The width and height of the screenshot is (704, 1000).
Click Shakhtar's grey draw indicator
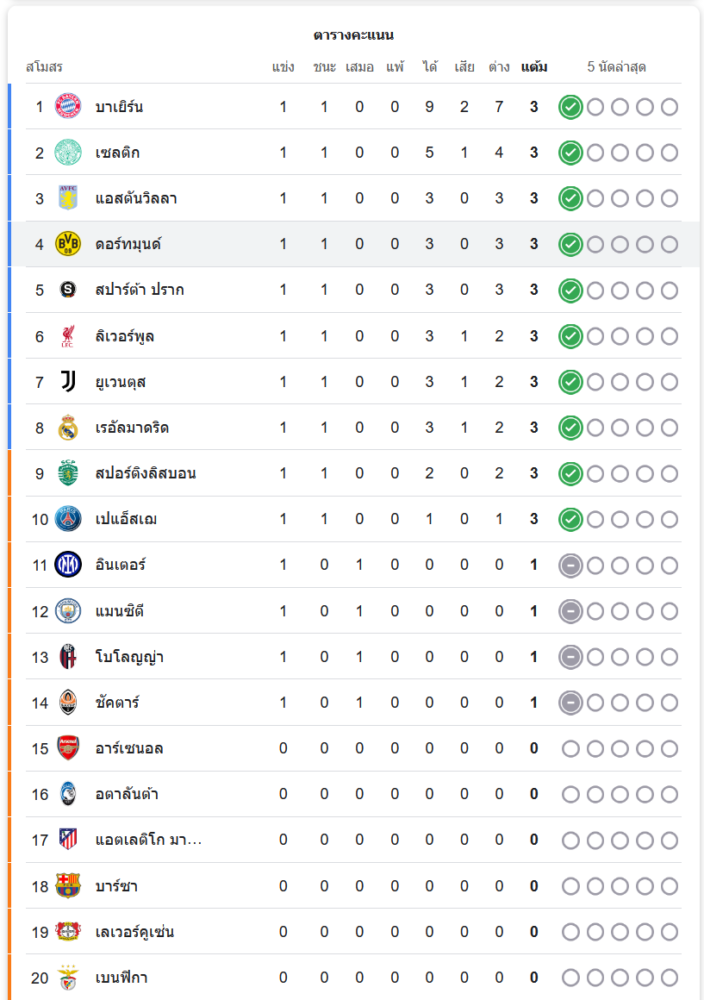click(x=570, y=703)
